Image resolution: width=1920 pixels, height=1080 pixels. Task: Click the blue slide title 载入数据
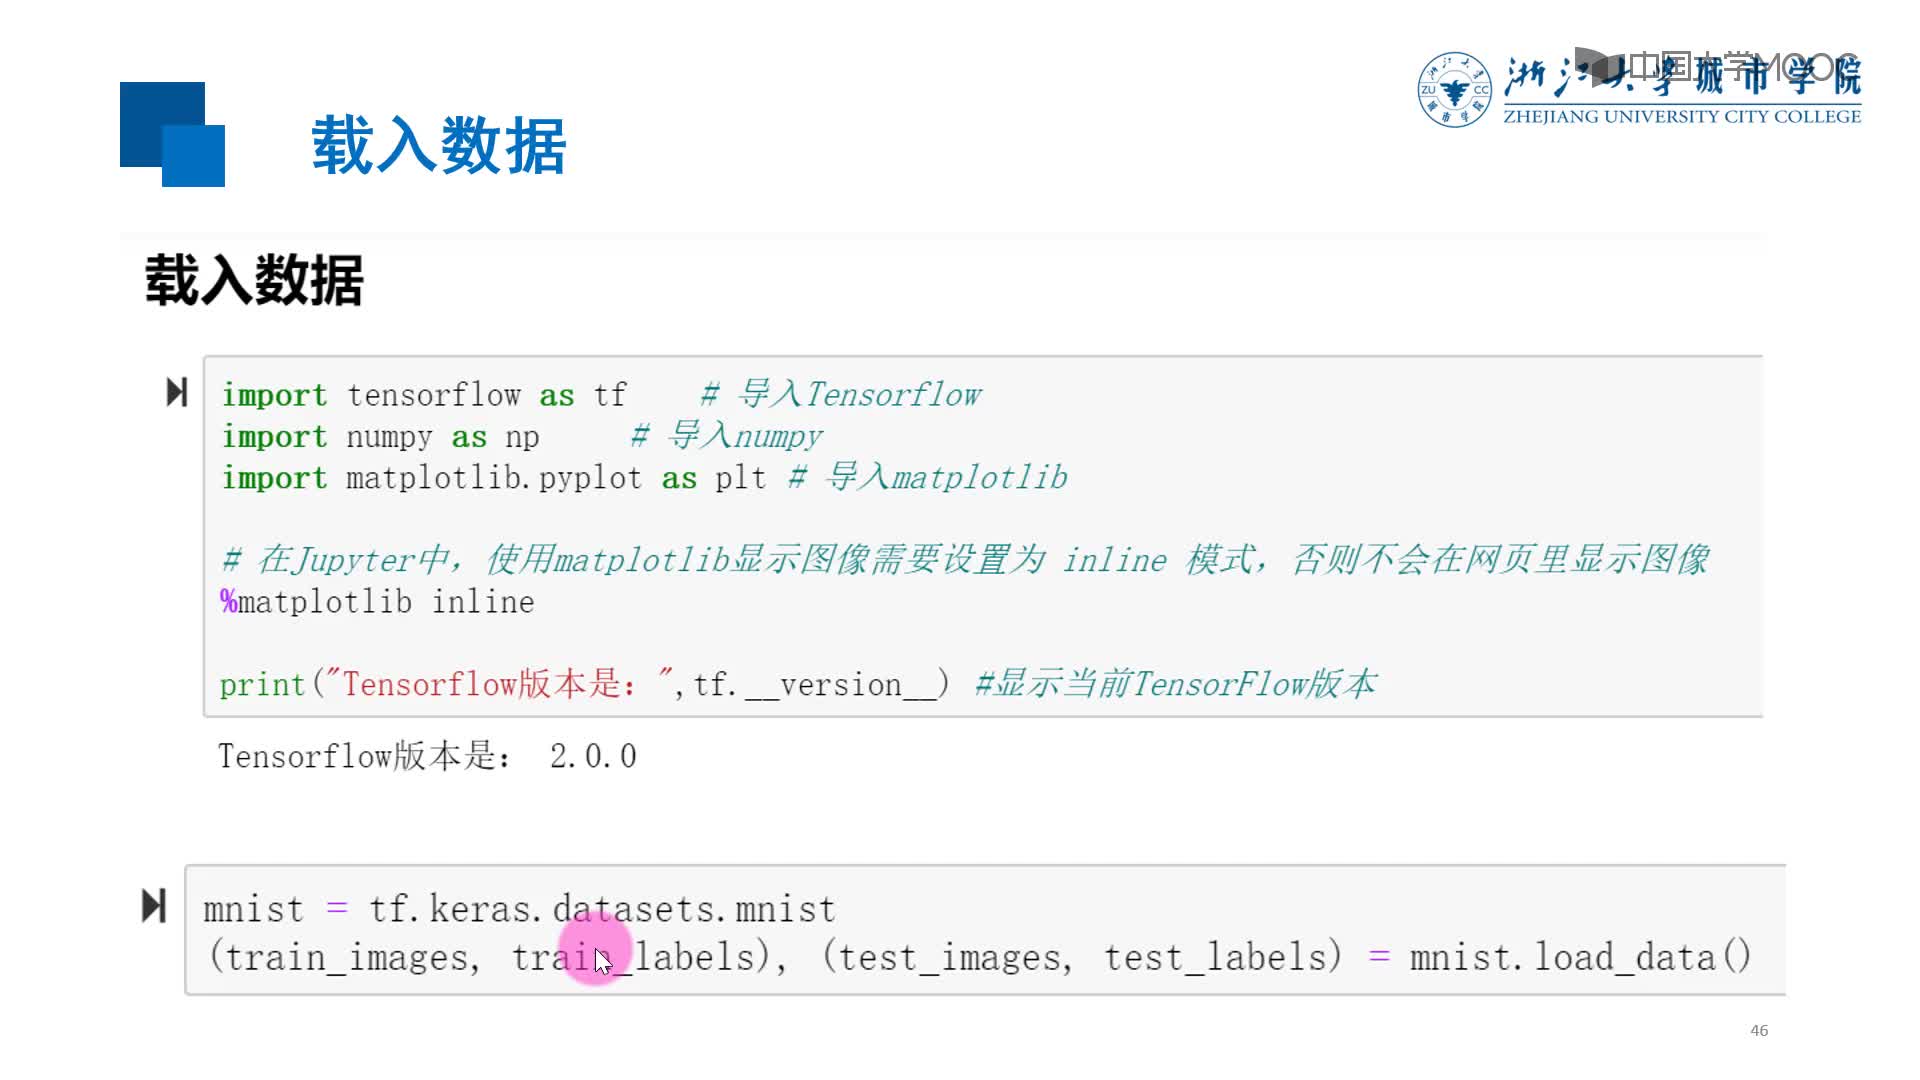pyautogui.click(x=438, y=146)
